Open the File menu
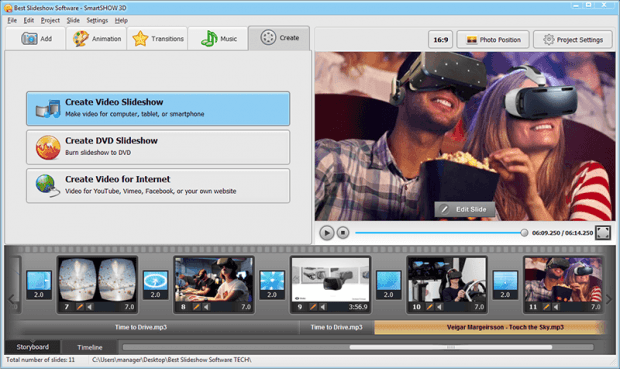 pyautogui.click(x=12, y=20)
